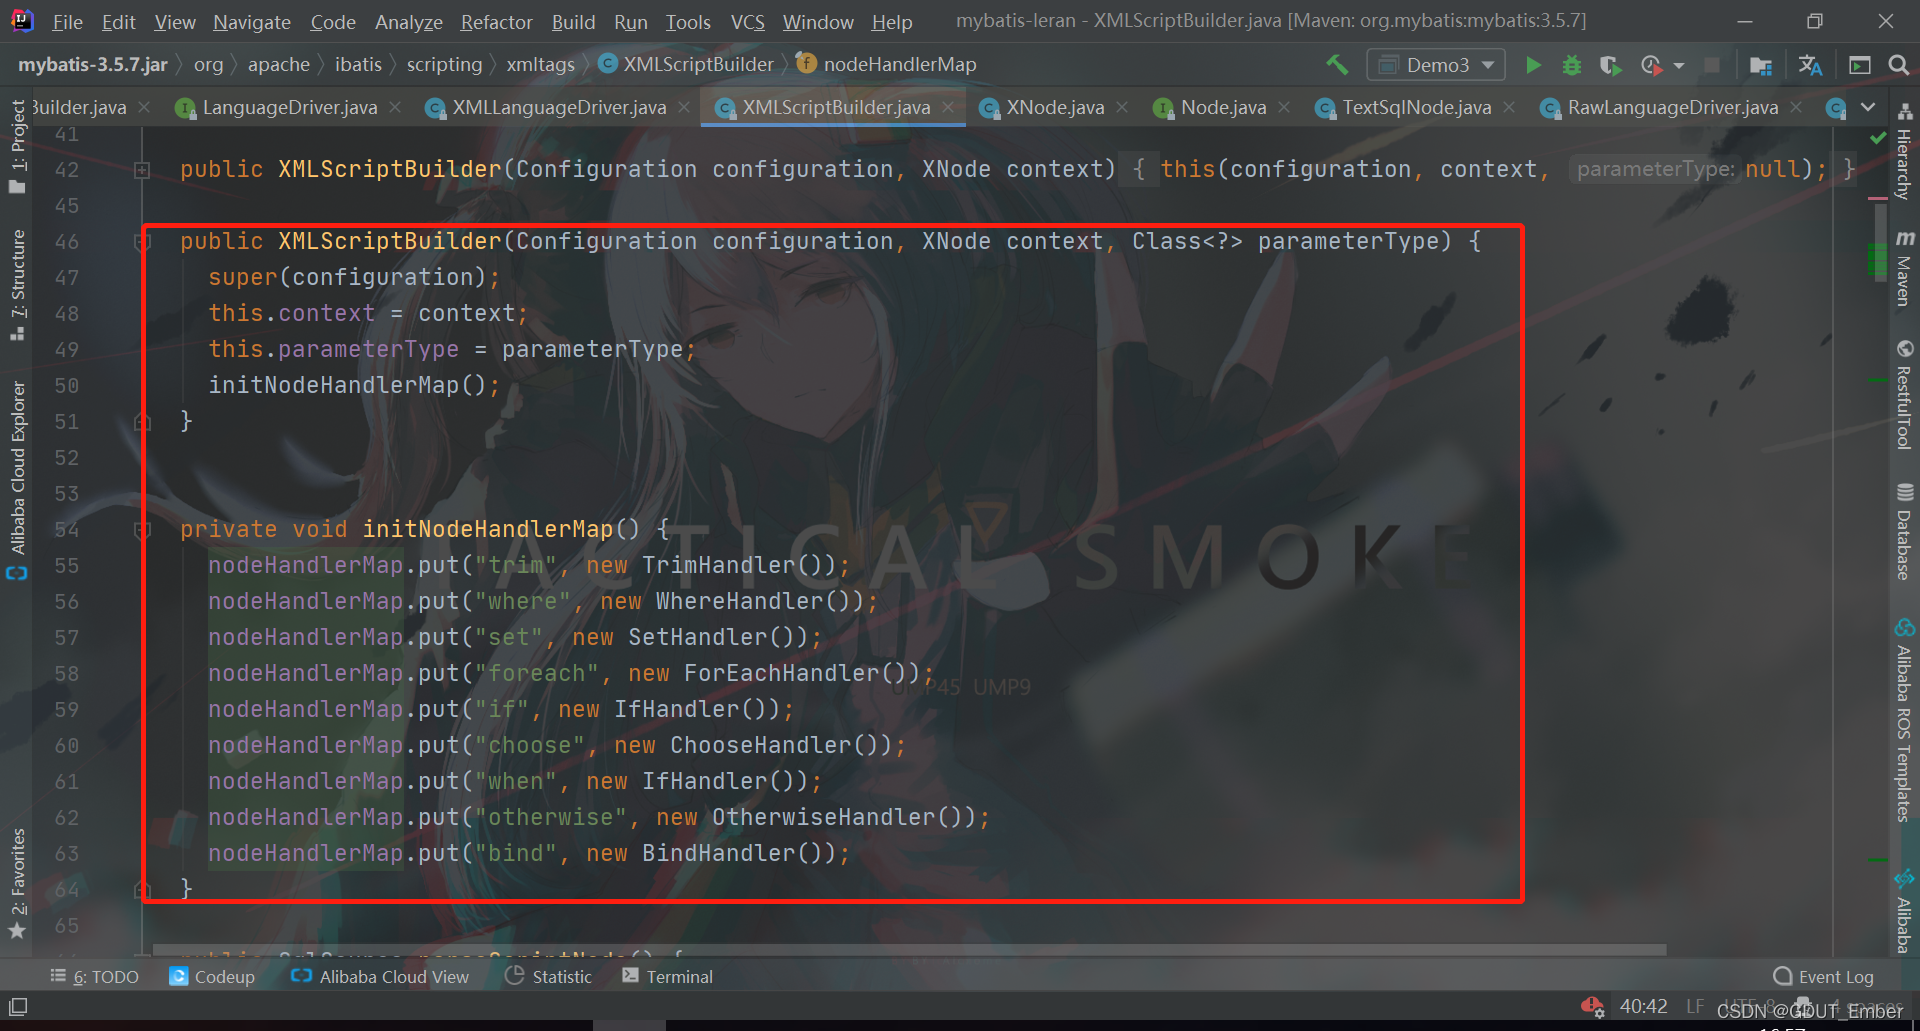Open the Analyze menu
The width and height of the screenshot is (1920, 1031).
point(408,22)
